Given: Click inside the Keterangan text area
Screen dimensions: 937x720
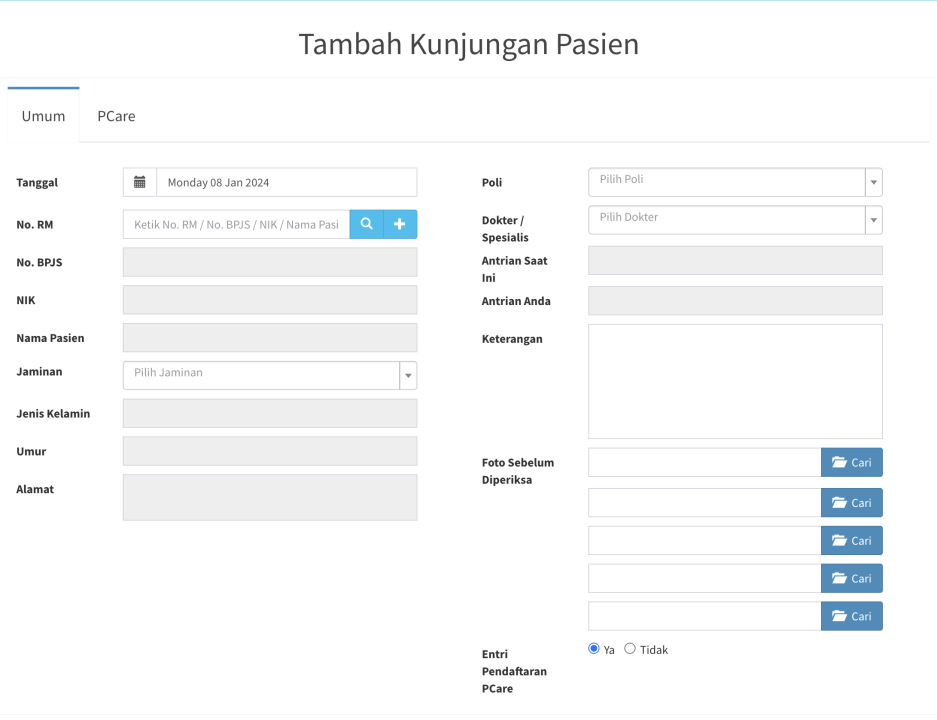Looking at the screenshot, I should pos(735,381).
